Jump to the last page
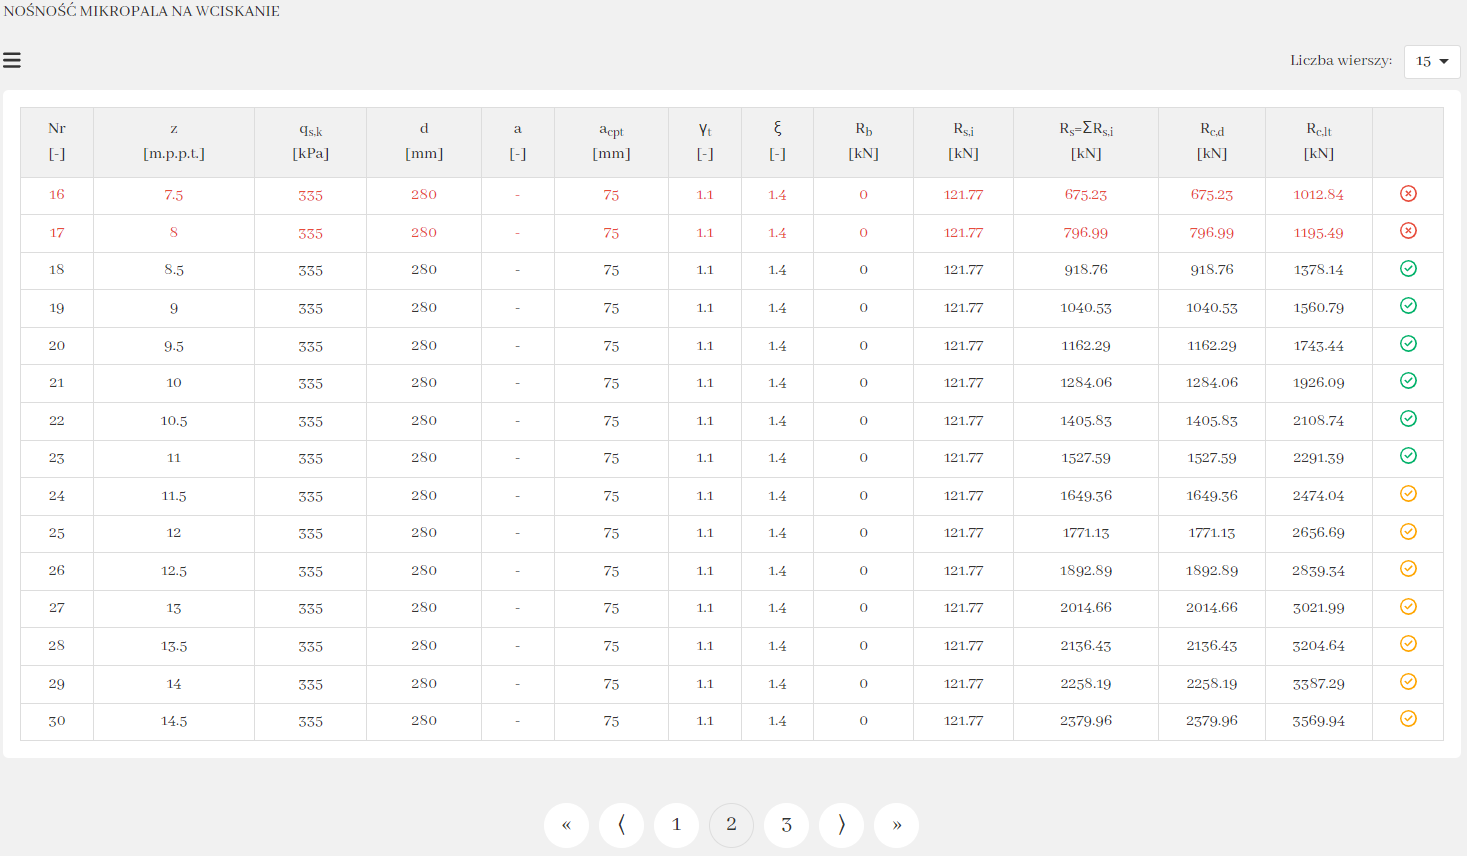This screenshot has height=856, width=1467. [896, 825]
